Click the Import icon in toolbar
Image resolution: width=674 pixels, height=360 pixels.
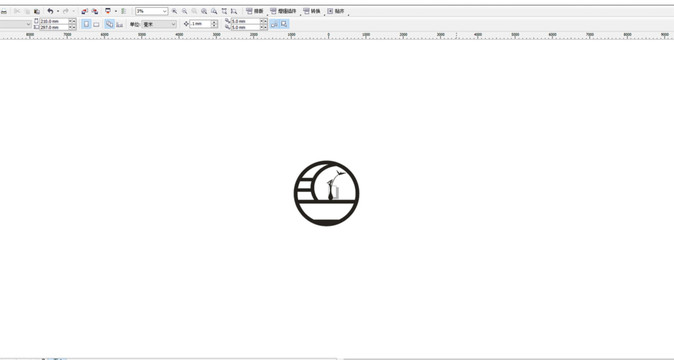pos(85,11)
